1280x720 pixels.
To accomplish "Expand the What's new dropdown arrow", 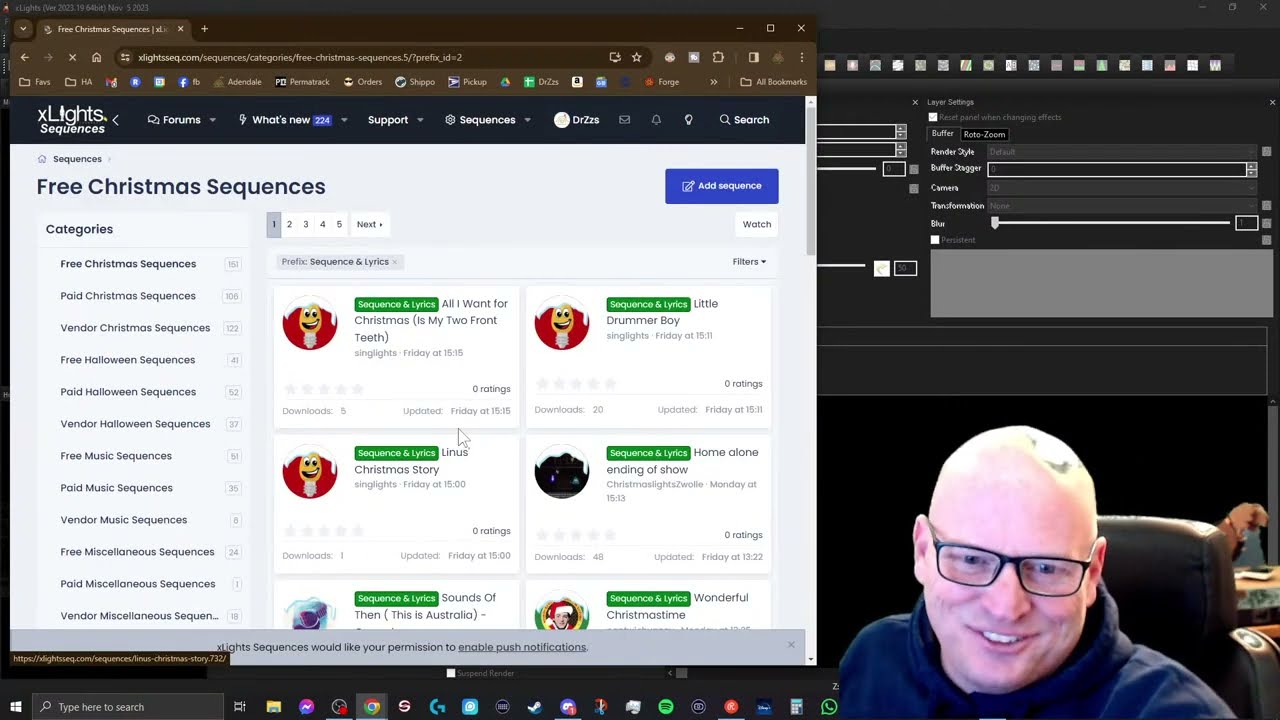I will [x=344, y=120].
